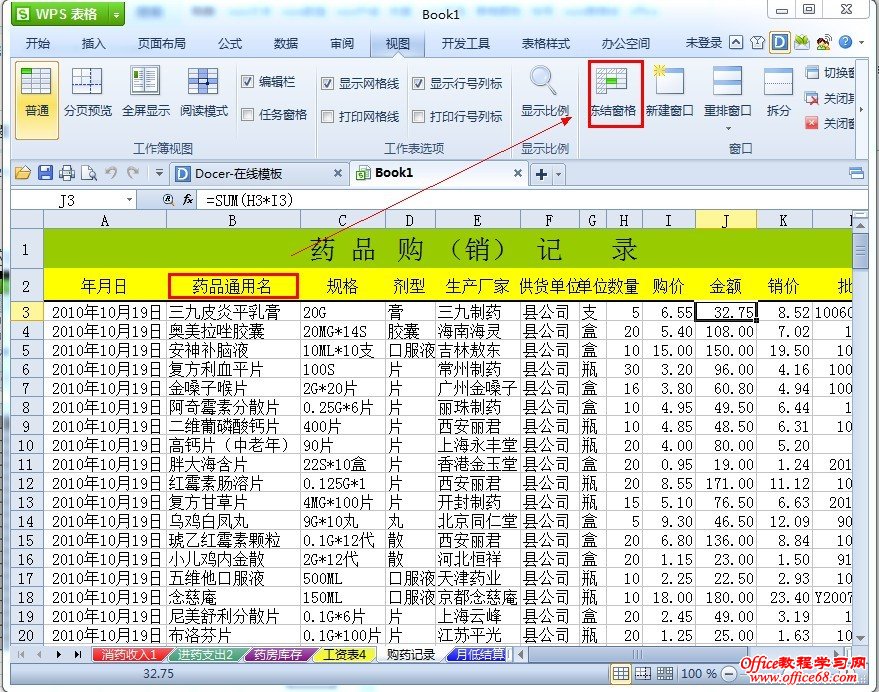
Task: Open the 公式 ribbon tab
Action: (230, 43)
